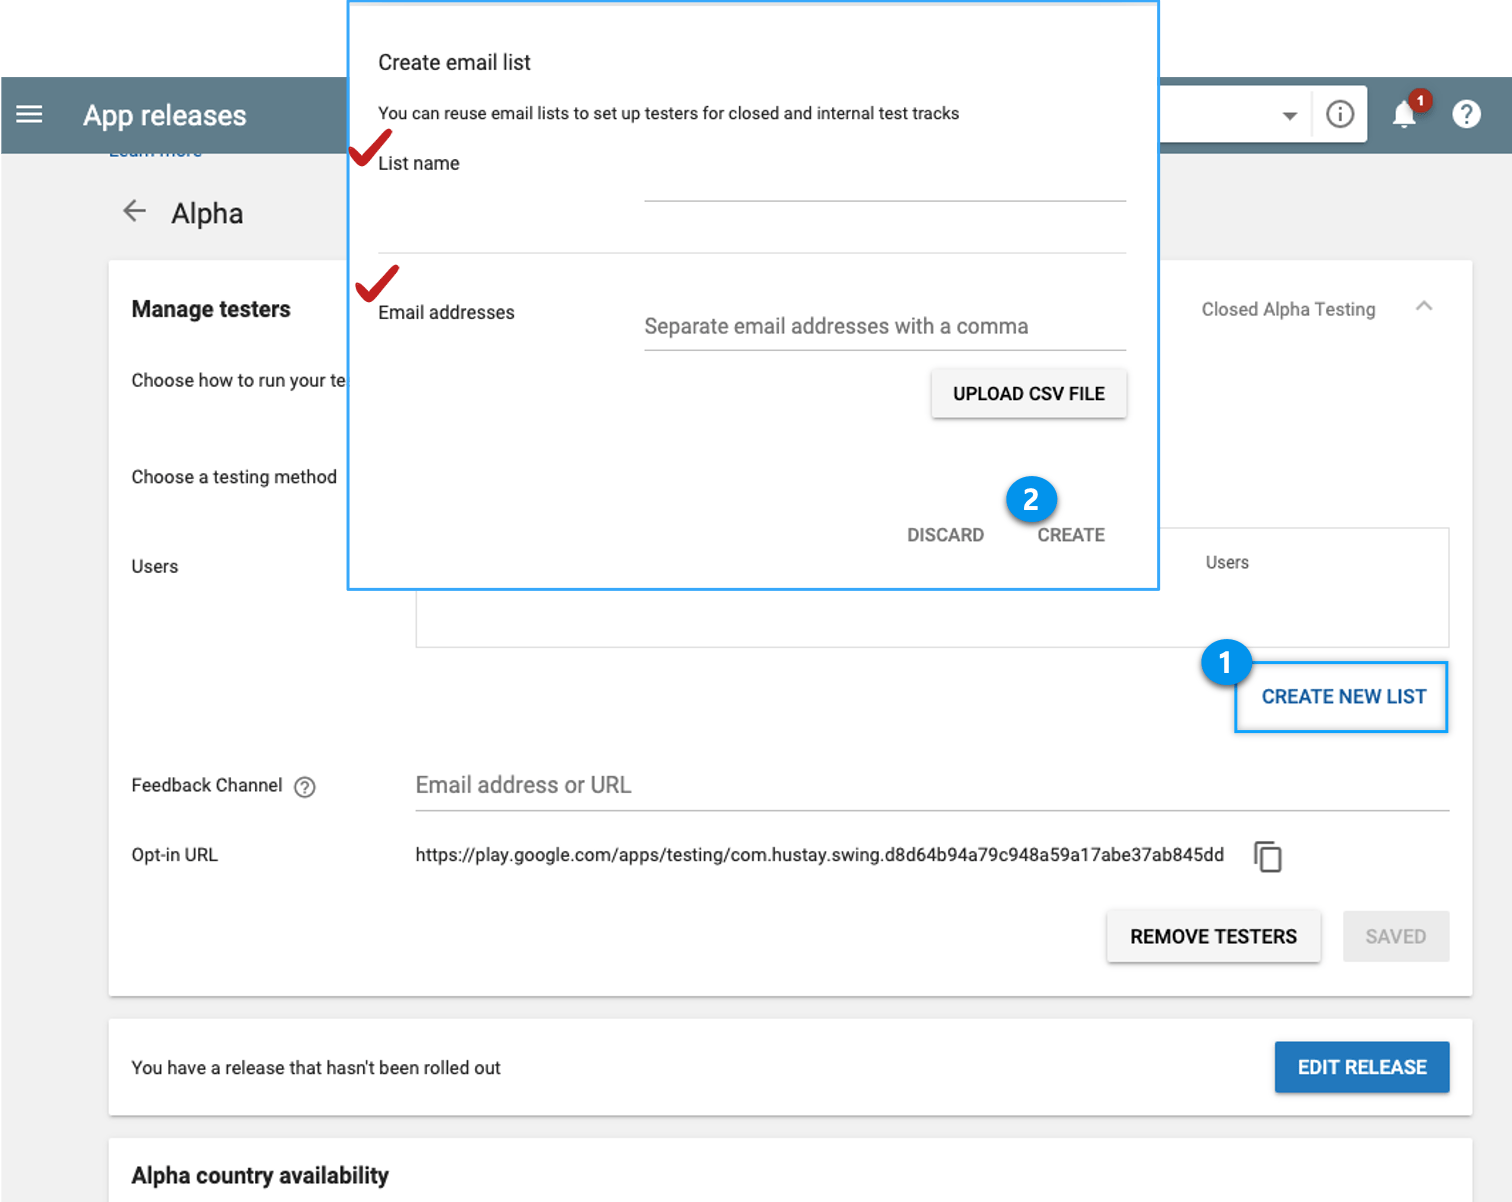The width and height of the screenshot is (1512, 1202).
Task: Click the back arrow beside Alpha
Action: pyautogui.click(x=134, y=211)
